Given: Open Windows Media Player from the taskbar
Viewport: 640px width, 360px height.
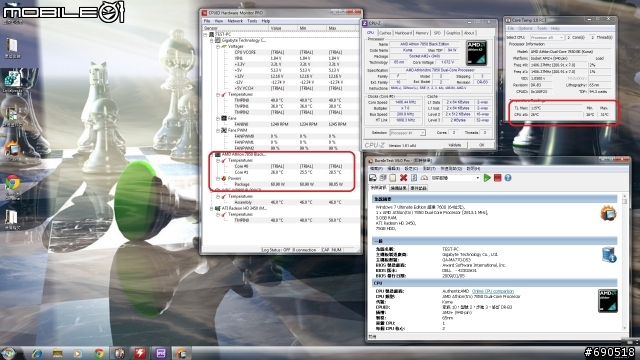Looking at the screenshot, I should coord(78,353).
